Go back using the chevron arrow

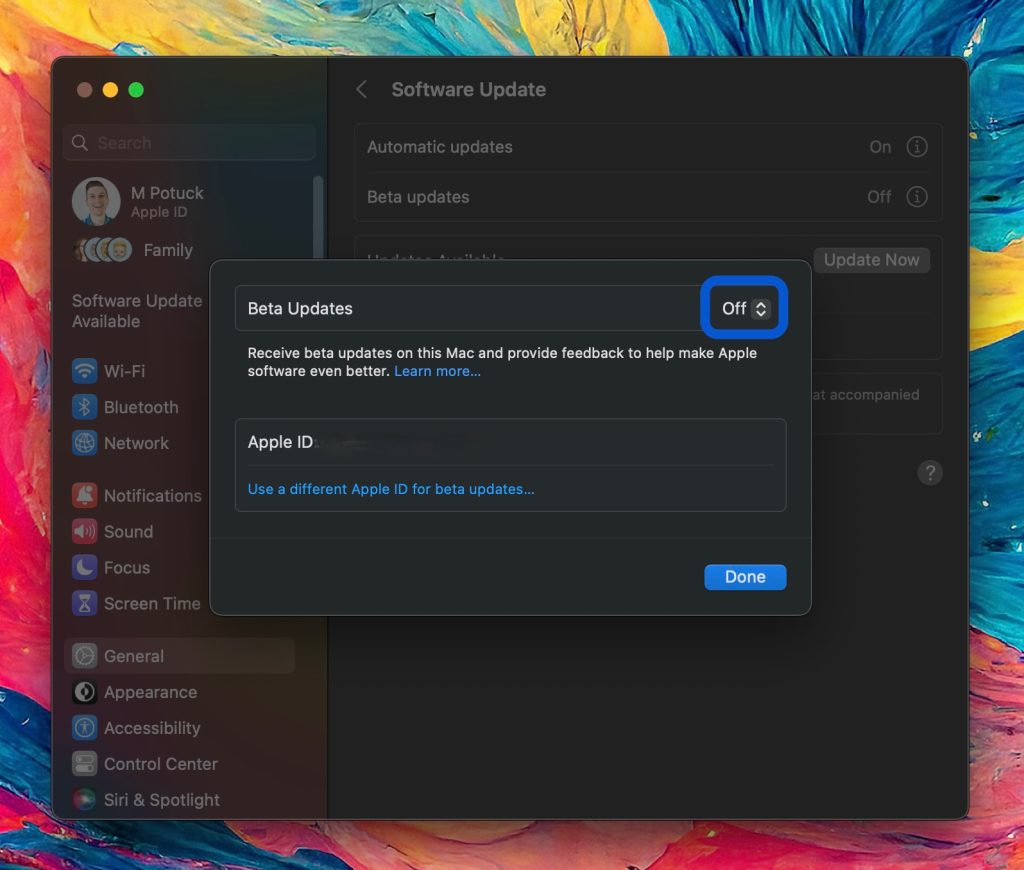pyautogui.click(x=362, y=90)
